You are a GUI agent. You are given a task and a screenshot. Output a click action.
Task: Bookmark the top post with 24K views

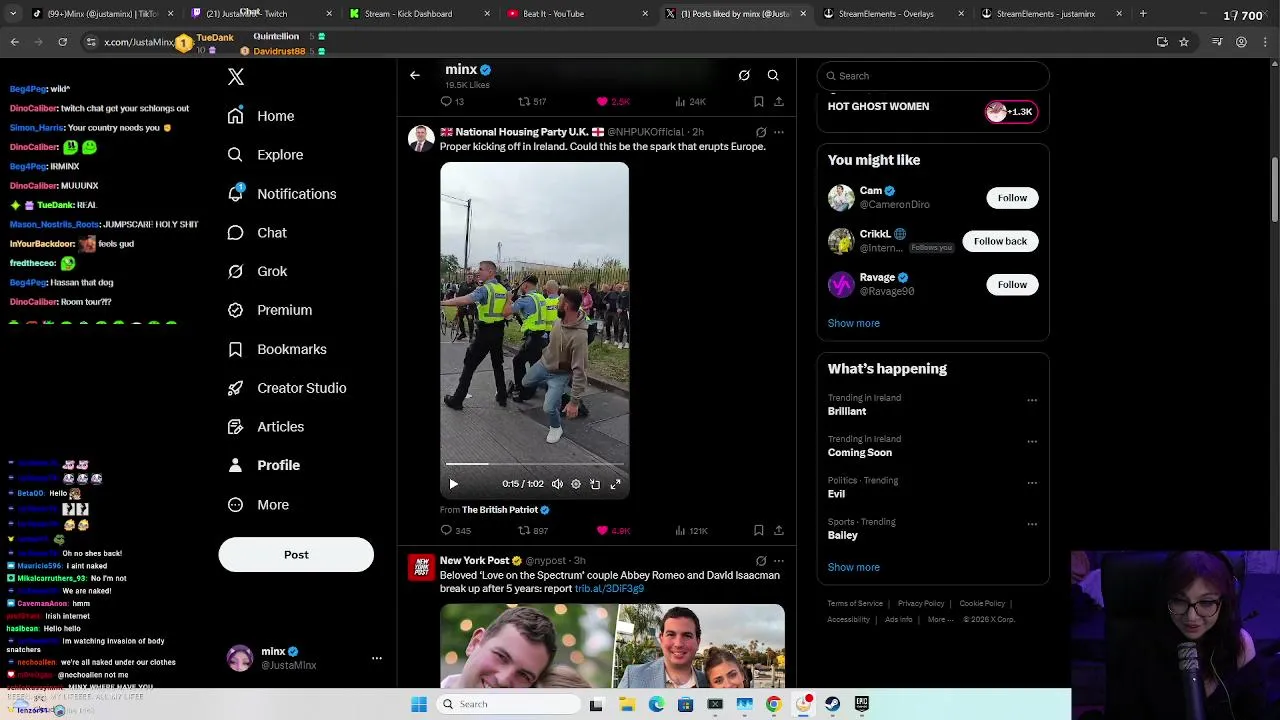coord(759,101)
